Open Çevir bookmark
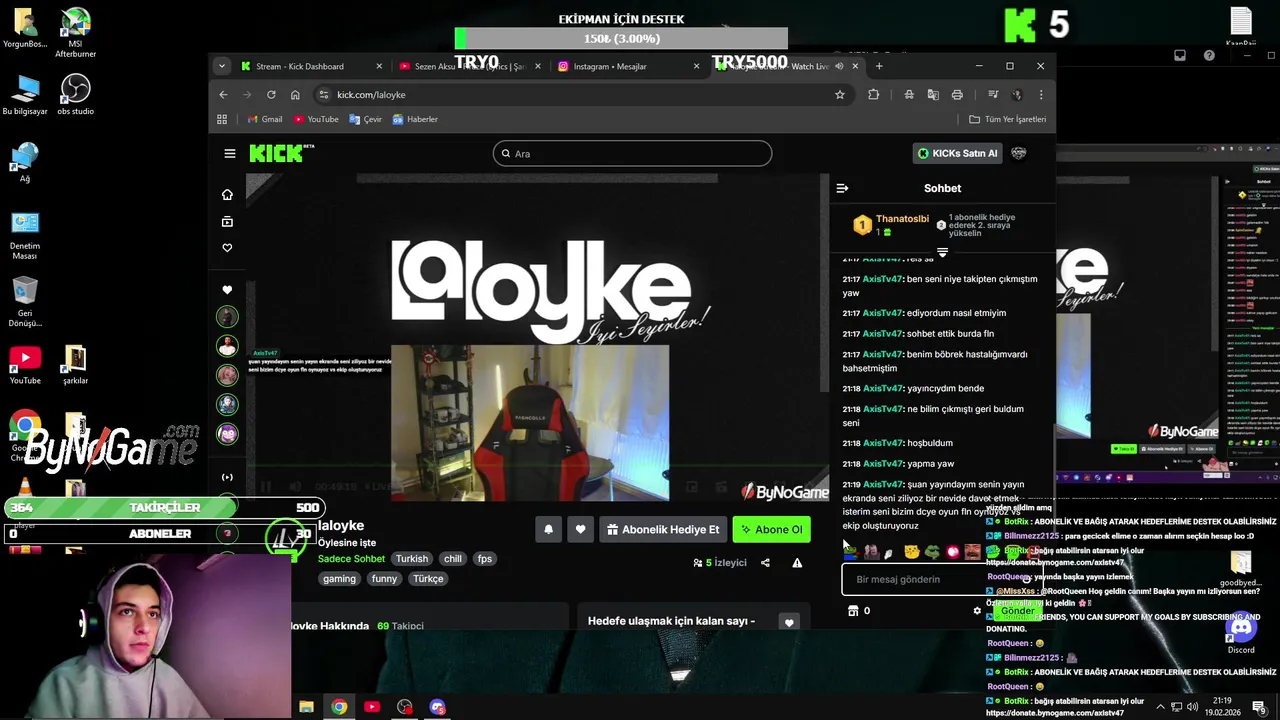 366,119
